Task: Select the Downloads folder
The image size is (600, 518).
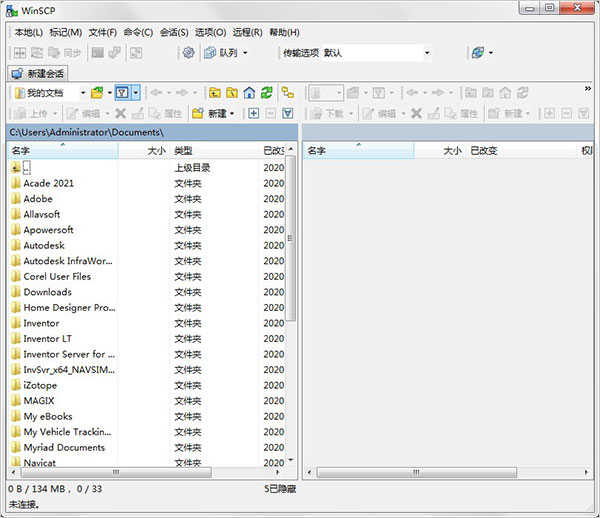Action: [146, 292]
